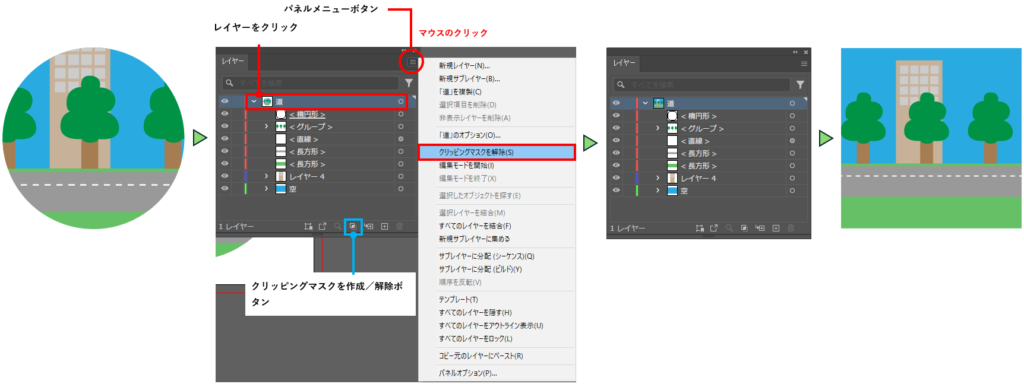Expand the <グループ> arrow beside the open menu
Image resolution: width=1024 pixels, height=384 pixels.
point(266,127)
